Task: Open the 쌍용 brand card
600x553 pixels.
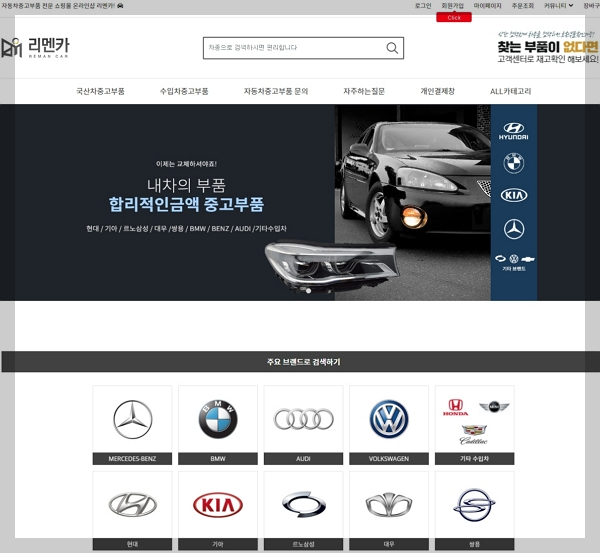Action: pos(474,511)
